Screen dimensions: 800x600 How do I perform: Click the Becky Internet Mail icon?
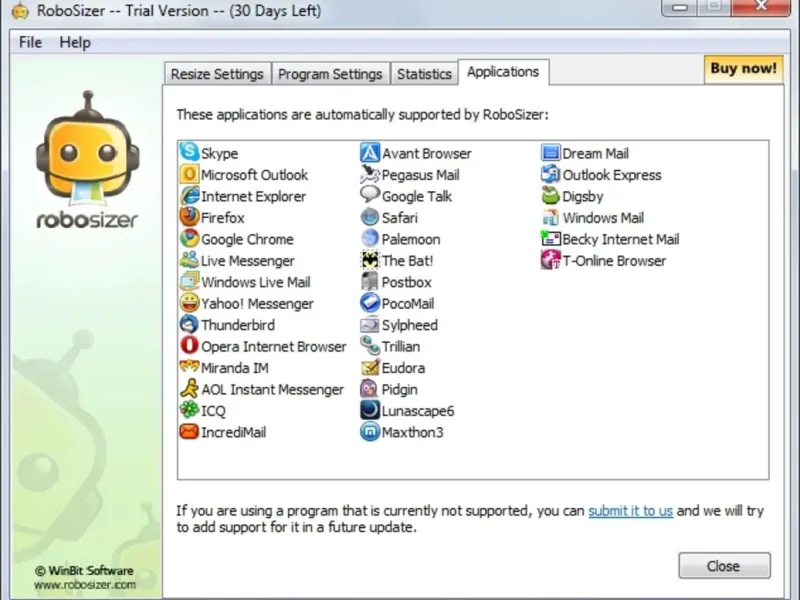pos(551,238)
